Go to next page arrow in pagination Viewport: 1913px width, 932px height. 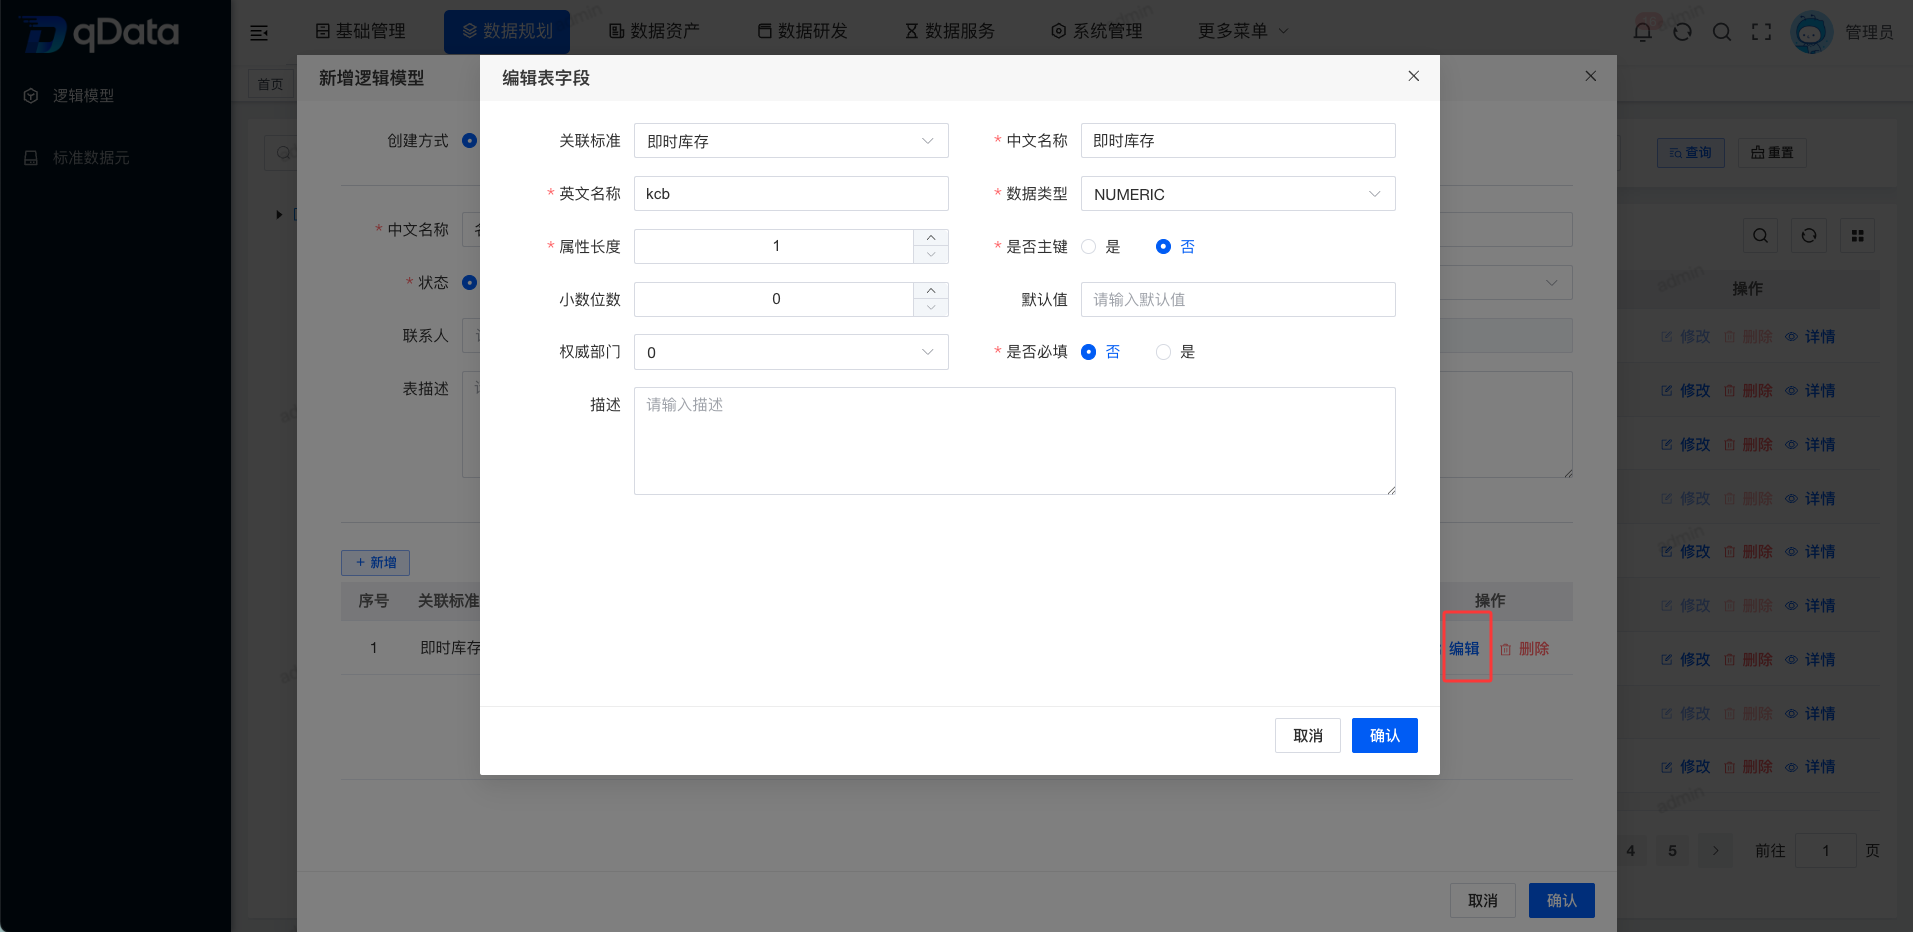pyautogui.click(x=1716, y=851)
